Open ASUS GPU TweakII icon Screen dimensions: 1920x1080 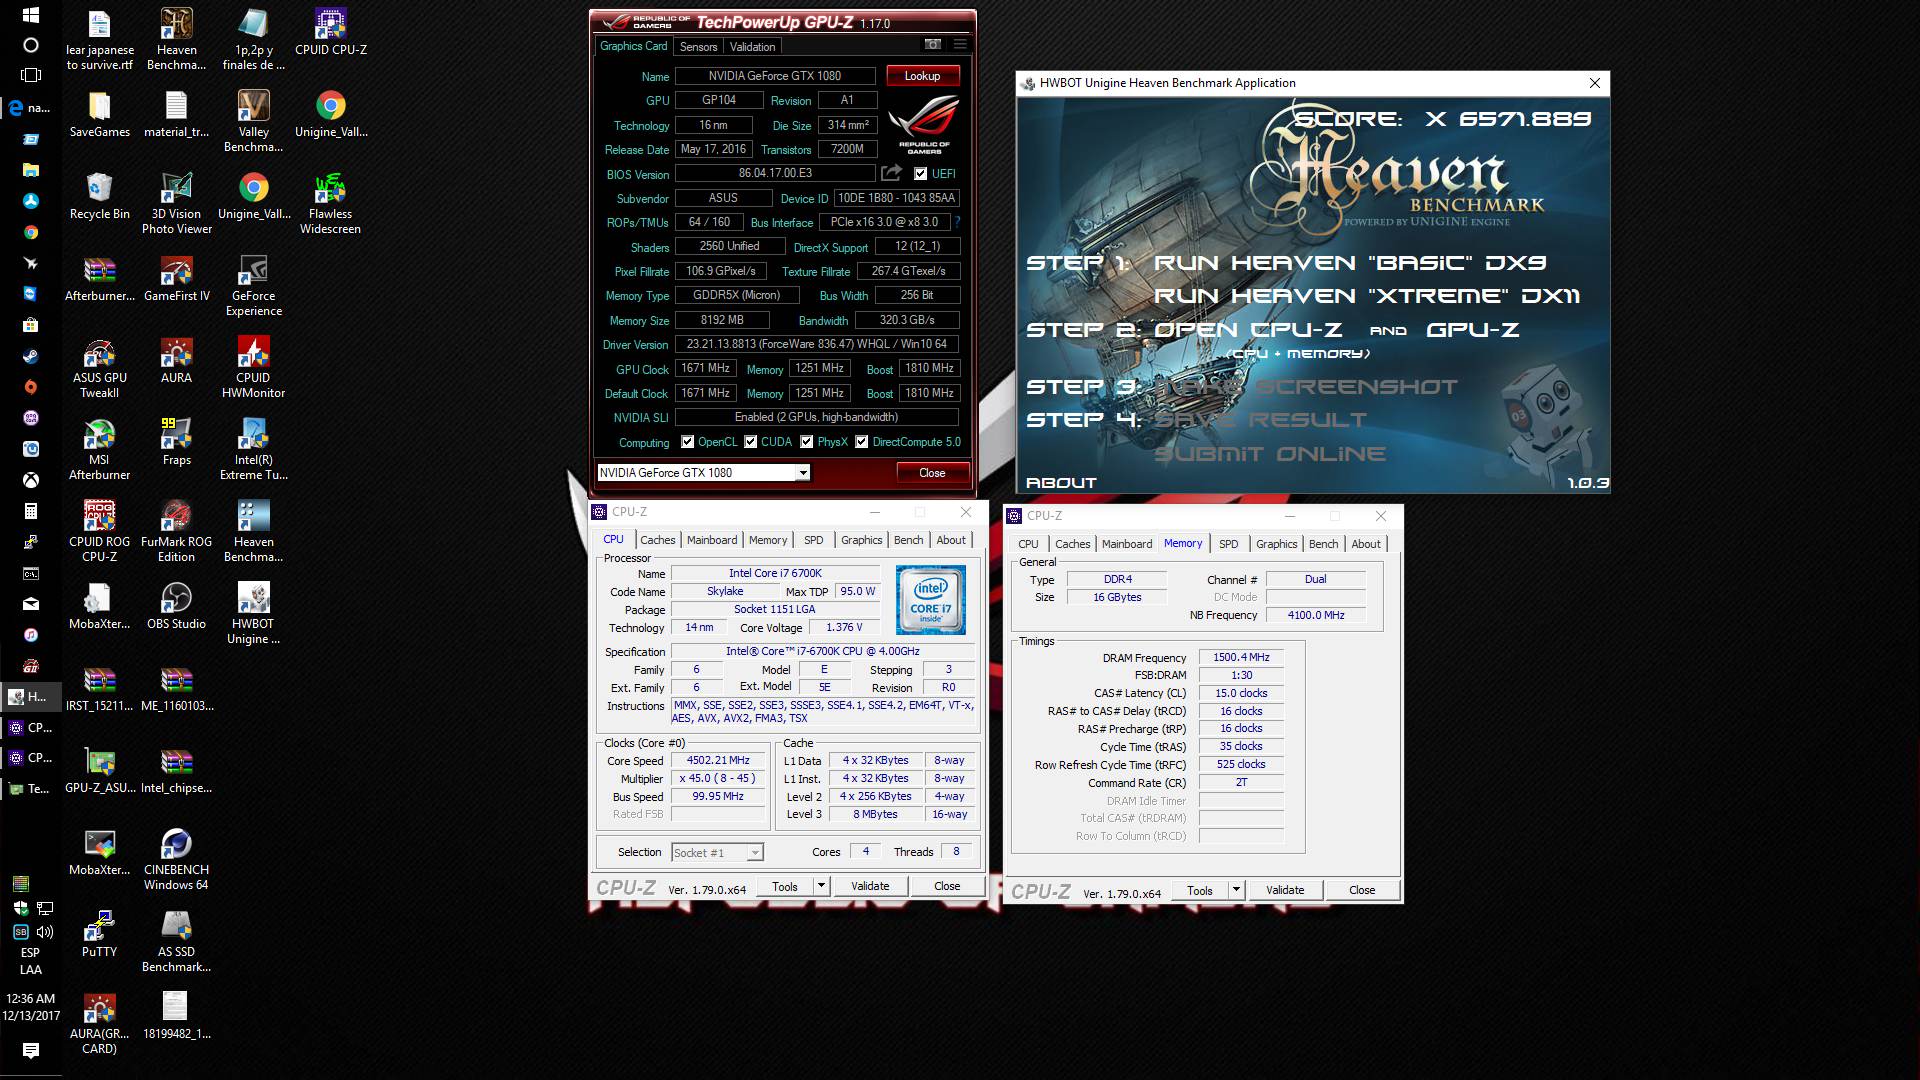point(100,368)
